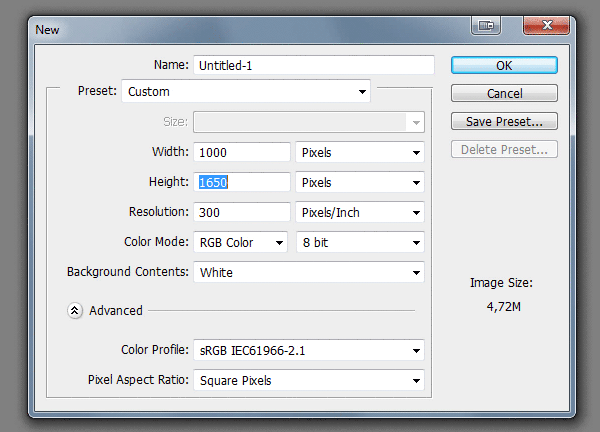The height and width of the screenshot is (432, 600).
Task: Collapse the Advanced section chevron icon
Action: [75, 310]
